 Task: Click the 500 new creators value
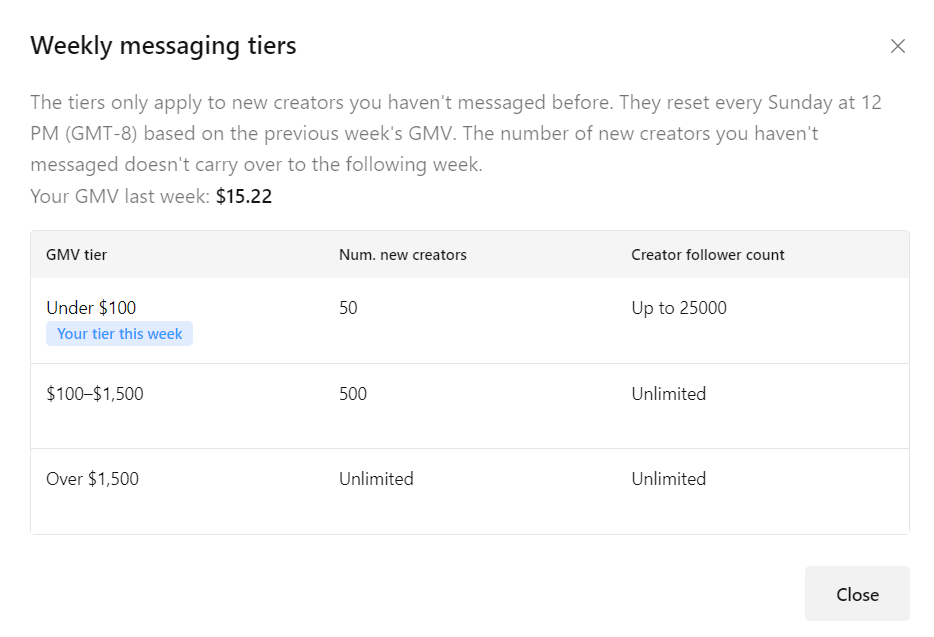(353, 394)
